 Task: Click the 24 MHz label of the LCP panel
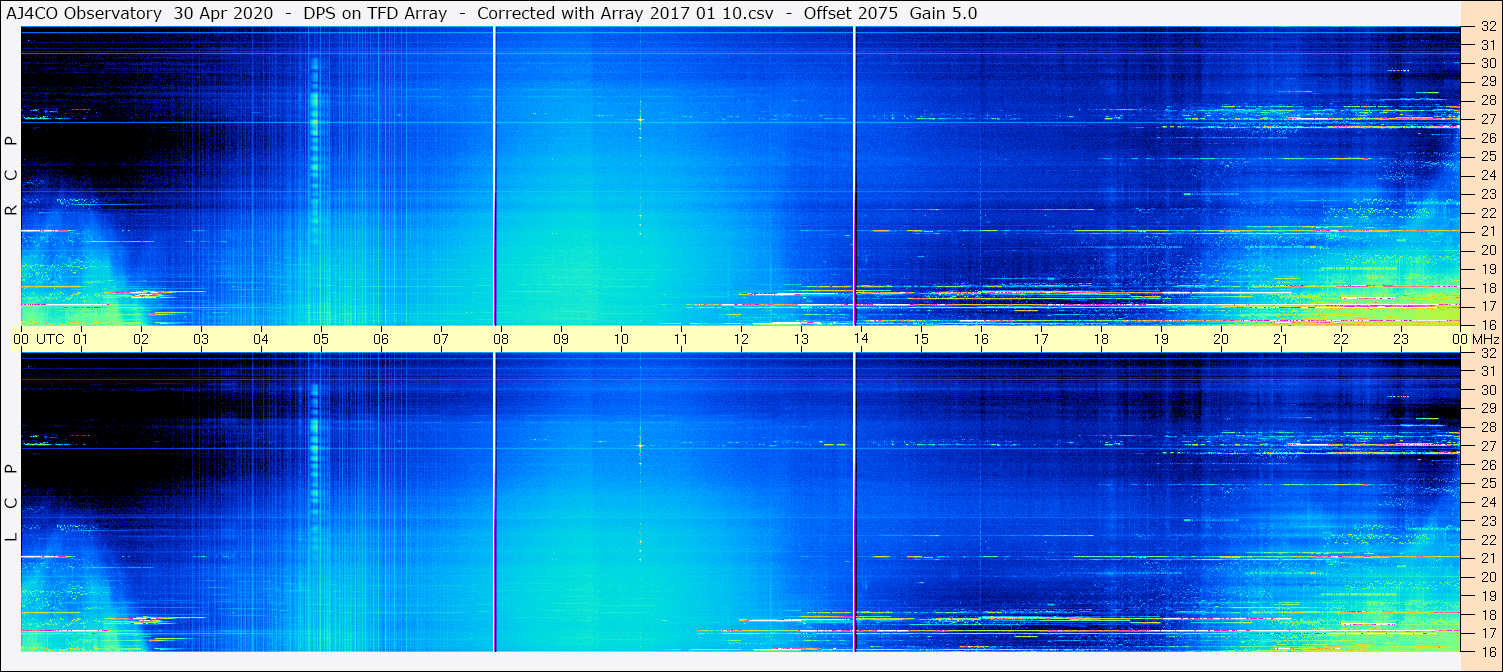pos(1488,502)
